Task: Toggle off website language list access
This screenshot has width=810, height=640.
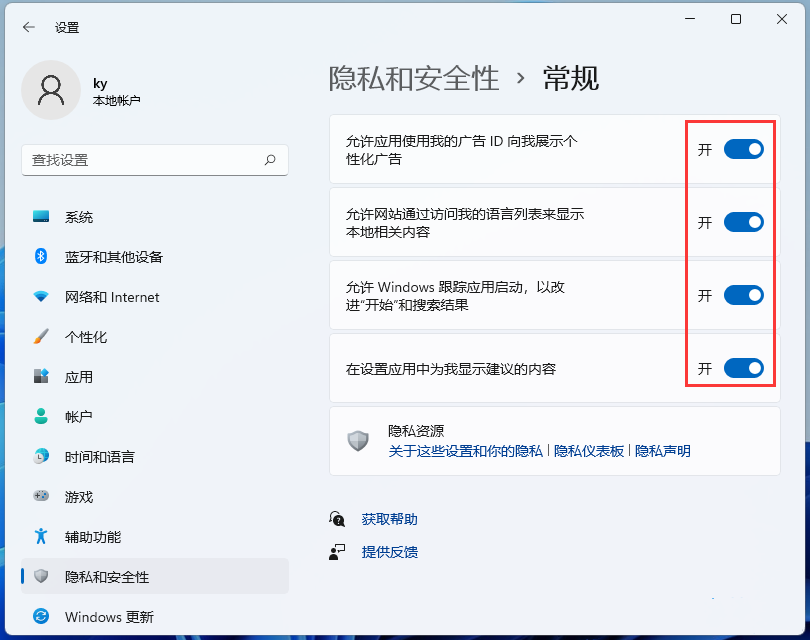Action: (x=743, y=222)
